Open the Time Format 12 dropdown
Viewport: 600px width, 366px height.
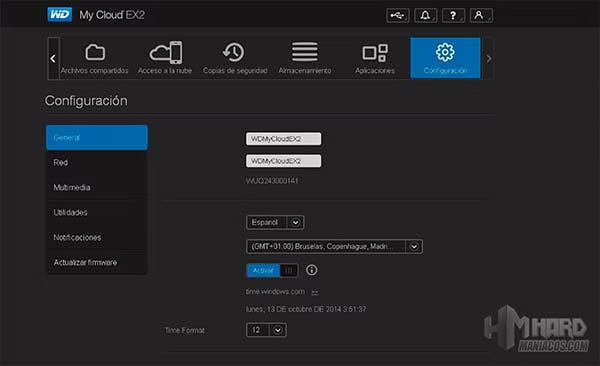[x=266, y=330]
